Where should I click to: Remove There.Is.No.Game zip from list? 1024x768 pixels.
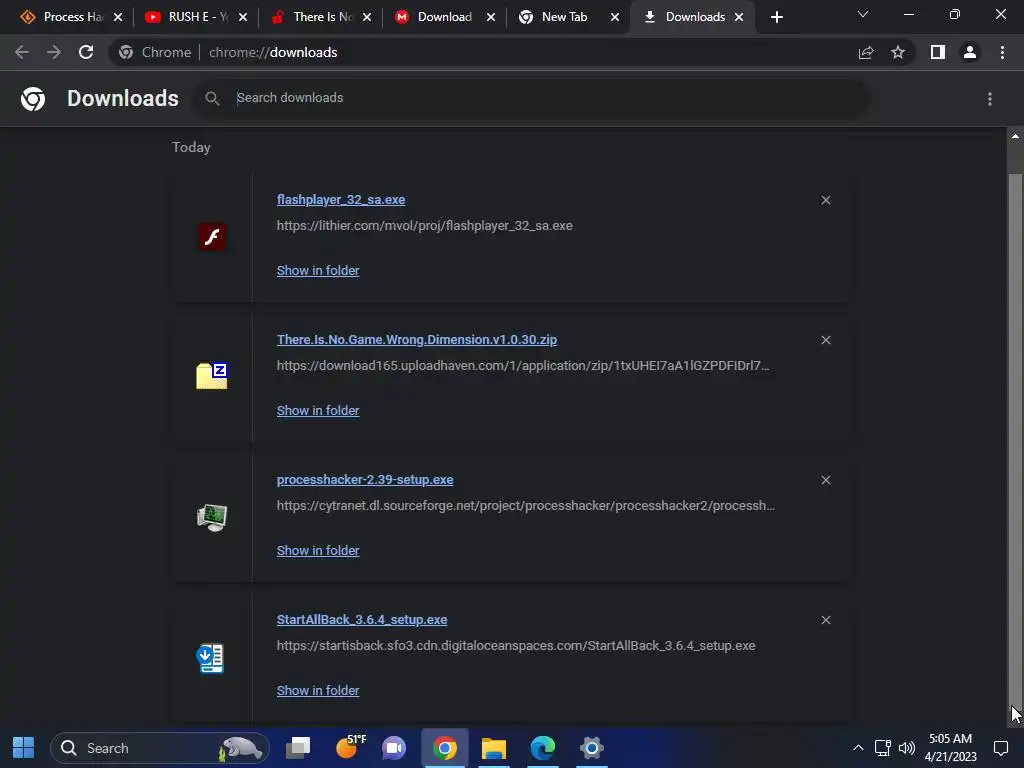[x=826, y=340]
